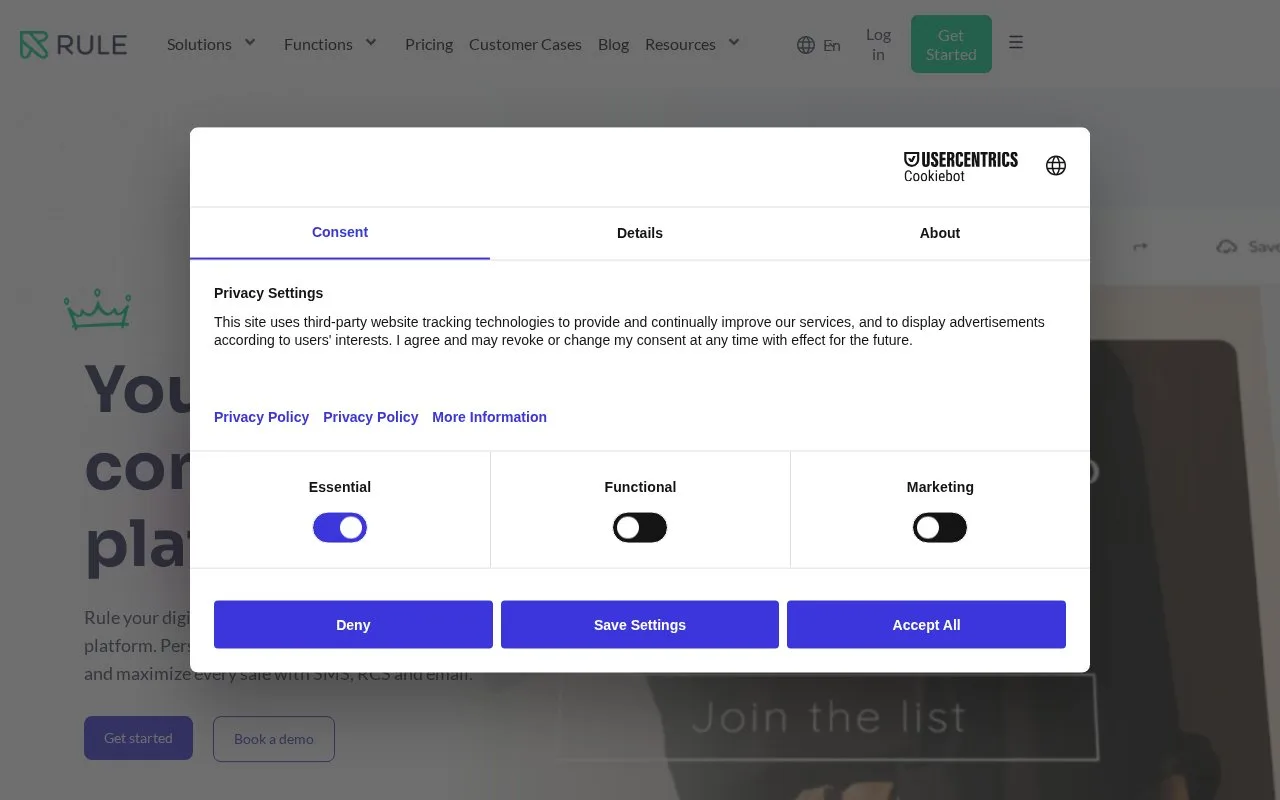Viewport: 1280px width, 800px height.
Task: Open the hamburger menu icon
Action: point(1016,42)
